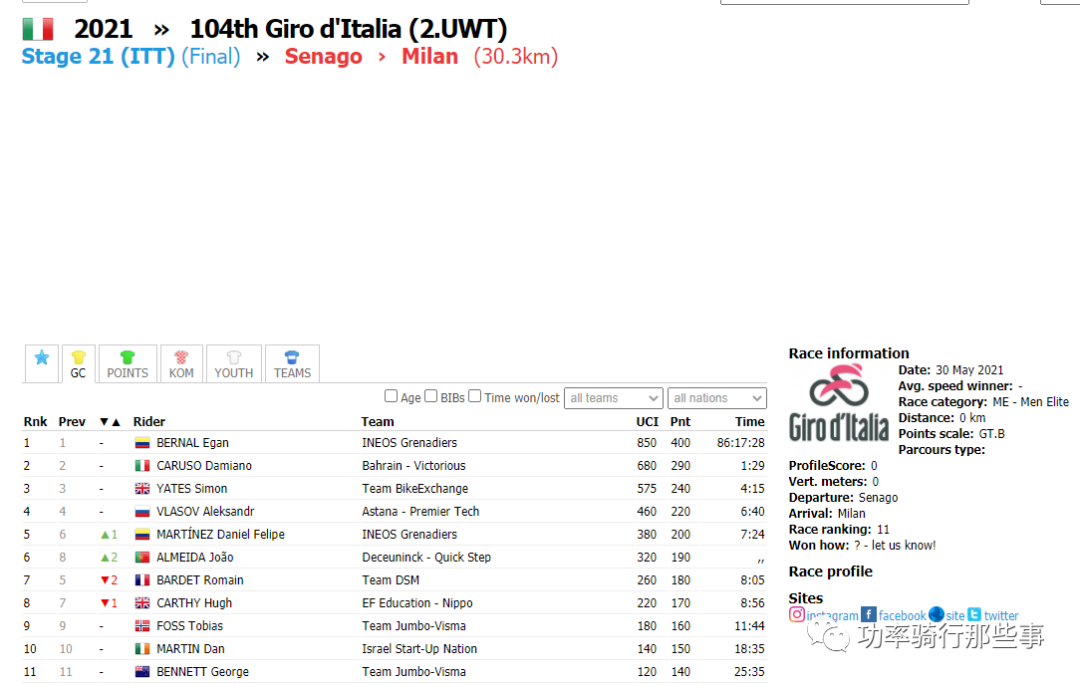1080x684 pixels.
Task: Click the French flag next to BARDET Romain
Action: click(142, 580)
